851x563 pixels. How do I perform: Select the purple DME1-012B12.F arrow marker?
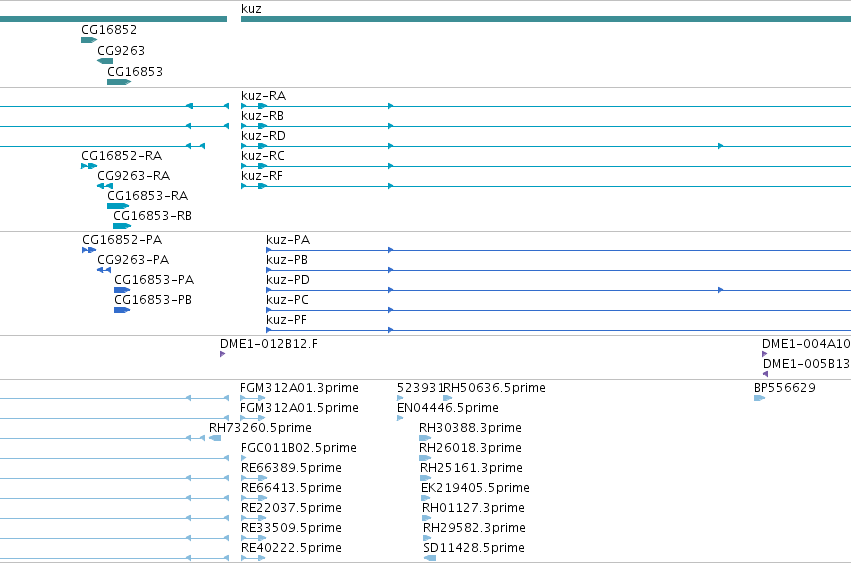pos(223,354)
